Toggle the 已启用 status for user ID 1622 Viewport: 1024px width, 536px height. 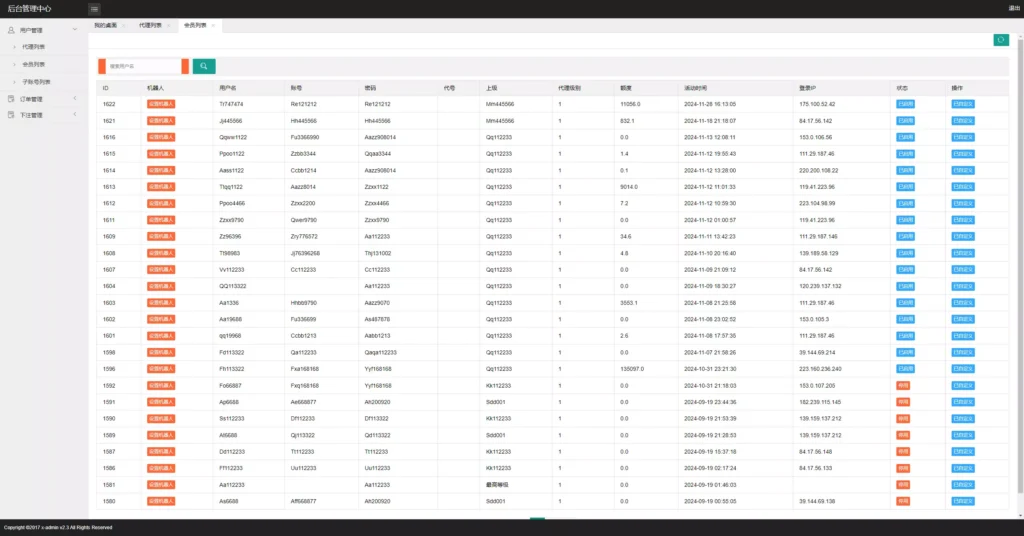click(x=904, y=104)
